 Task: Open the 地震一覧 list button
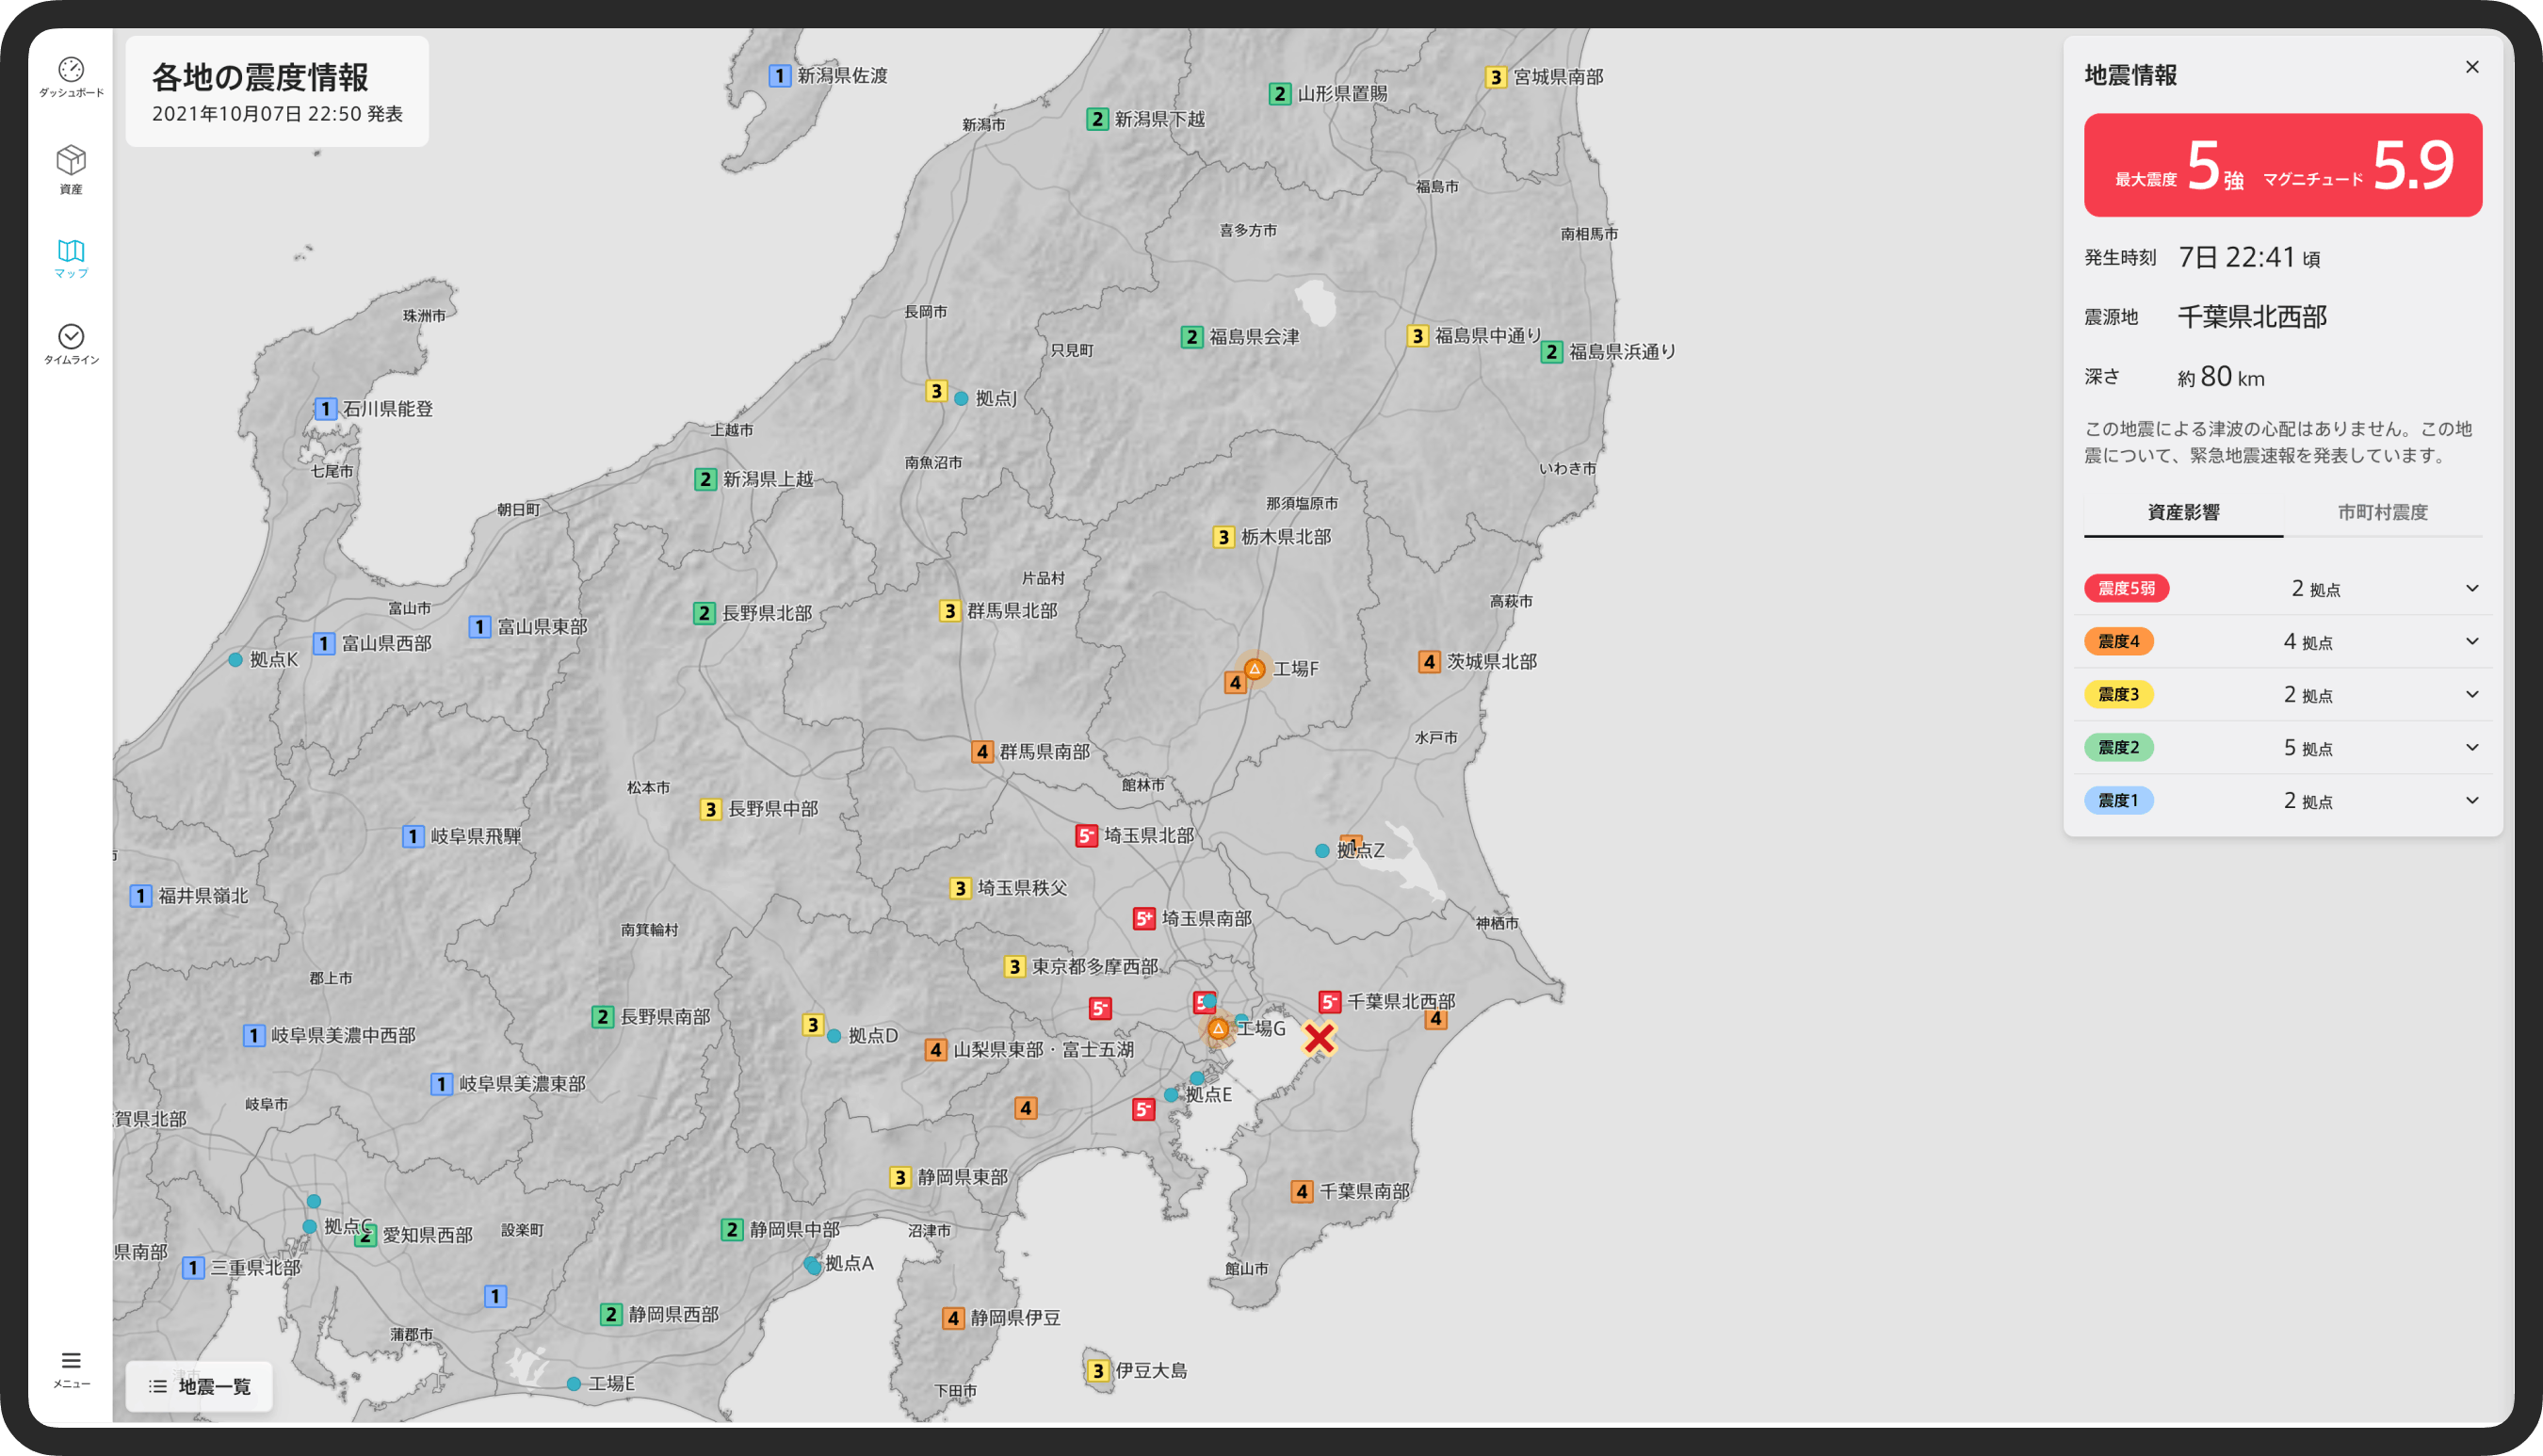click(199, 1386)
